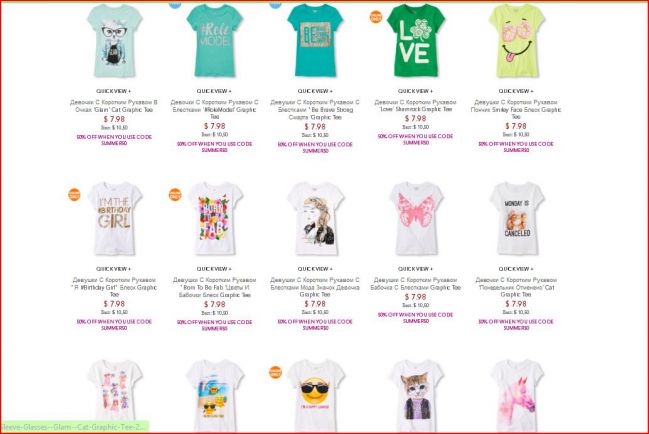Click the blue badge above the Role Model tee
This screenshot has height=434, width=649.
[175, 5]
